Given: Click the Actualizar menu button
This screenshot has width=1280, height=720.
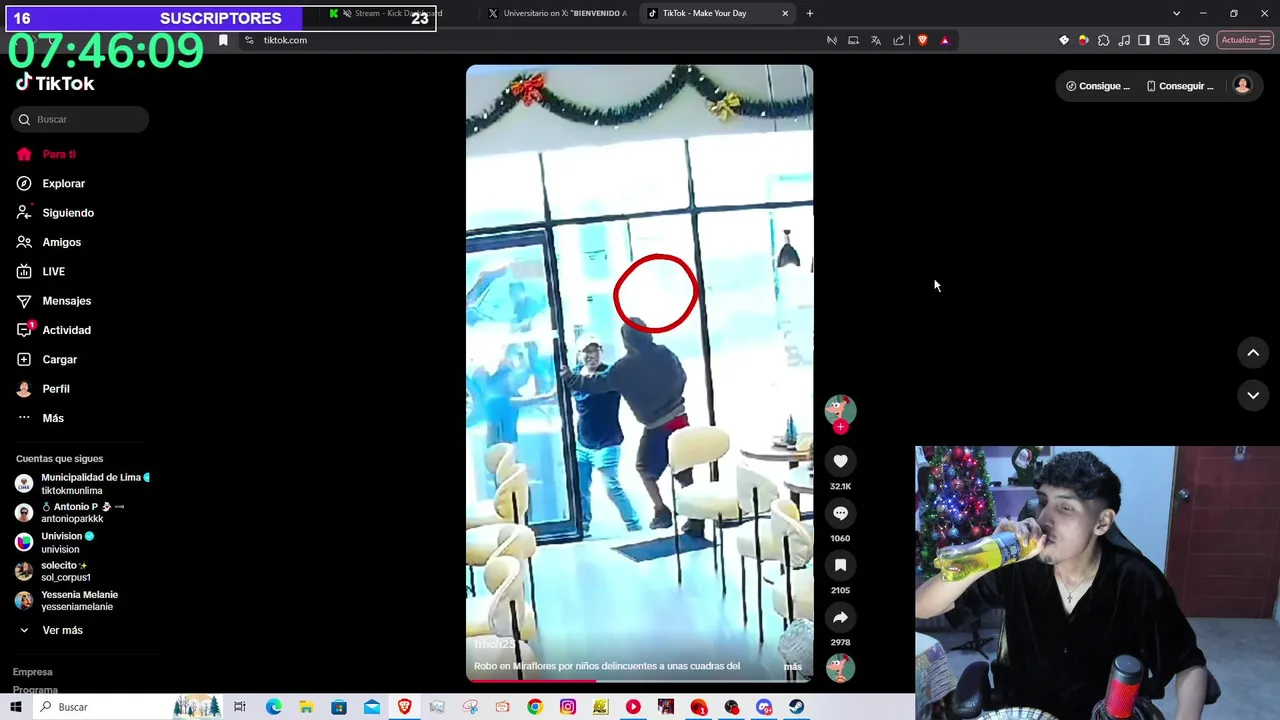Looking at the screenshot, I should [1245, 40].
